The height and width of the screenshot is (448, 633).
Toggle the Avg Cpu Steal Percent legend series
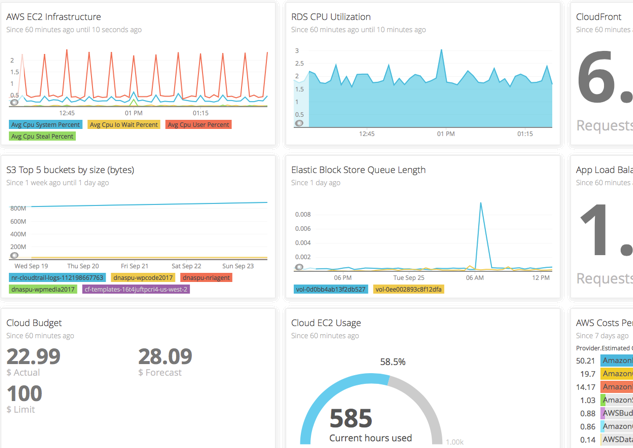pos(42,136)
